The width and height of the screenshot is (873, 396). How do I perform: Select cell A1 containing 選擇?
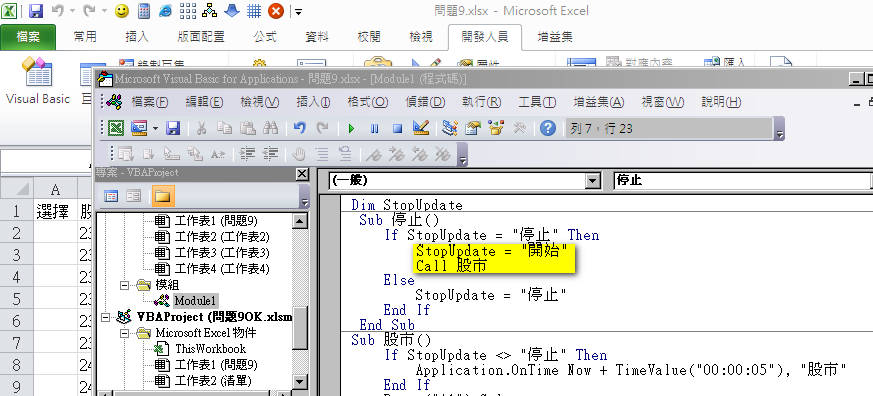coord(55,211)
